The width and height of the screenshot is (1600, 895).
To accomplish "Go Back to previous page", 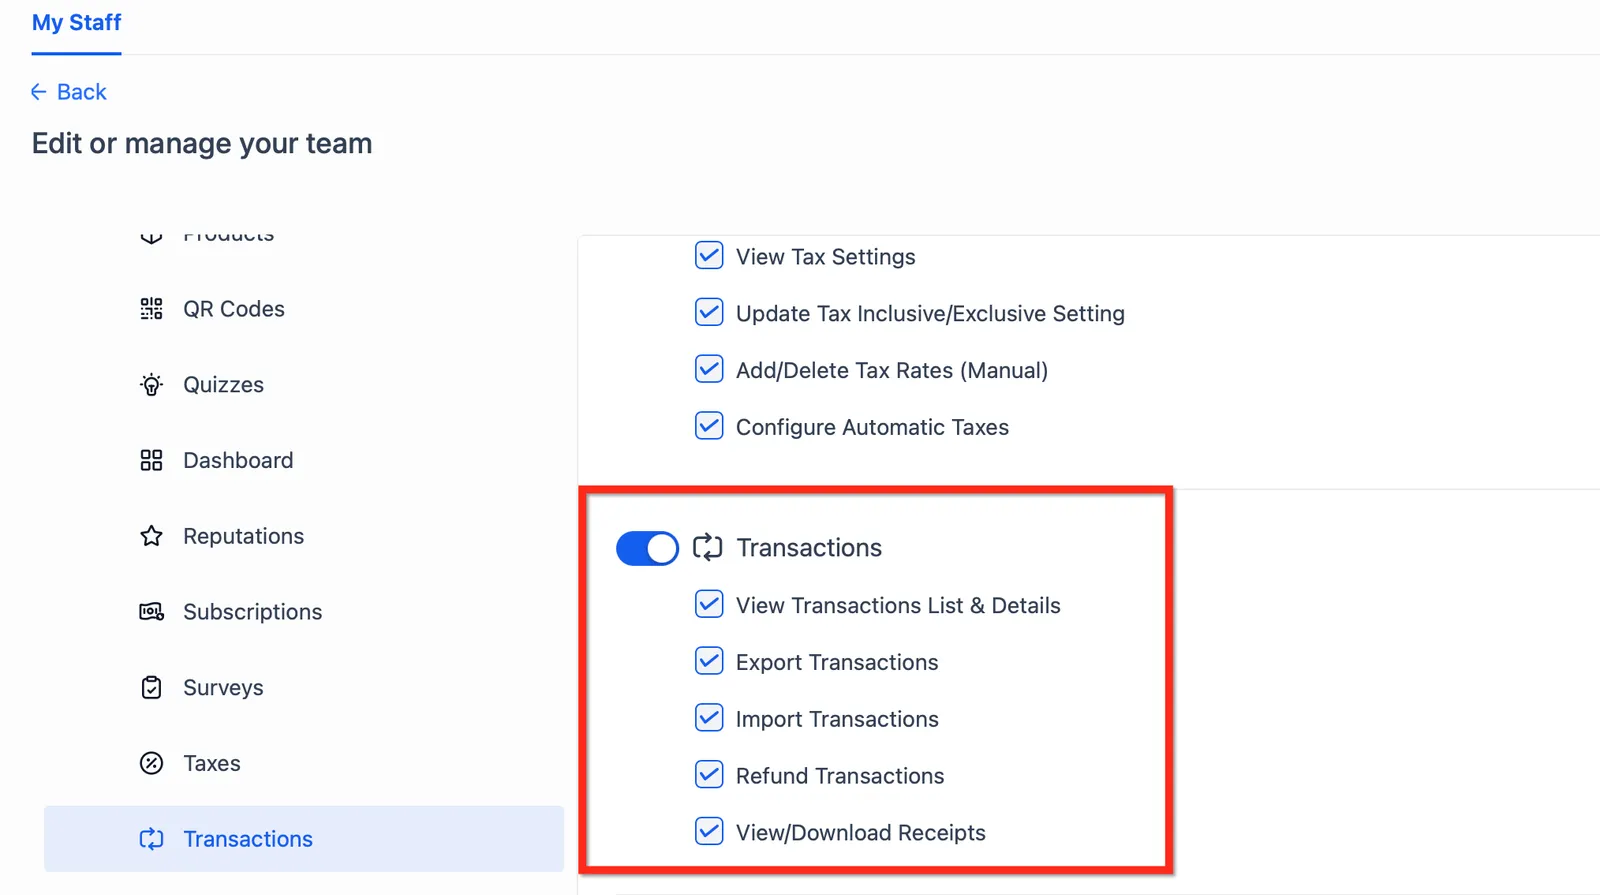I will click(68, 92).
